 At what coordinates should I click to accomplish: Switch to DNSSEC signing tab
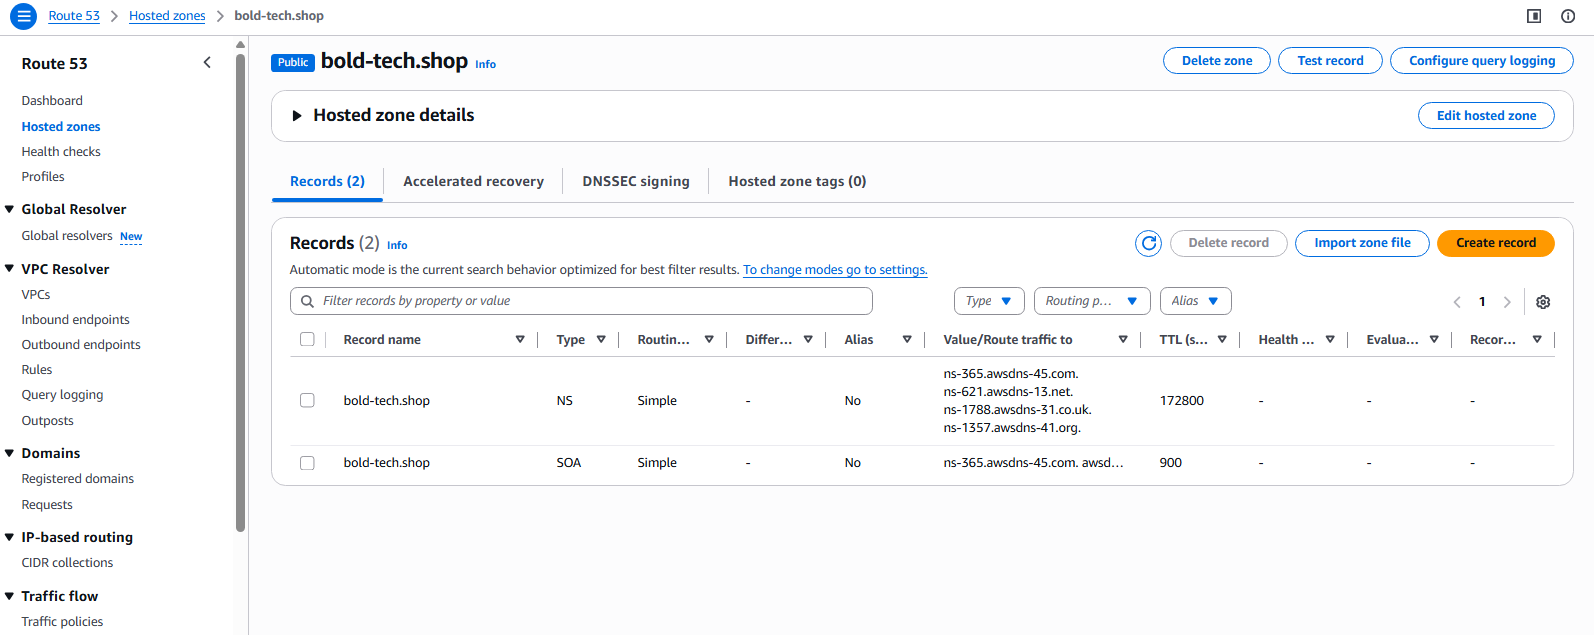point(636,182)
